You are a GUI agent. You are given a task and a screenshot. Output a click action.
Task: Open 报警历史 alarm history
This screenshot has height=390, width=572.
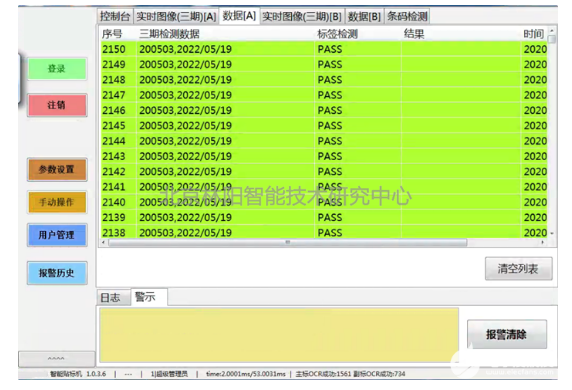(57, 273)
